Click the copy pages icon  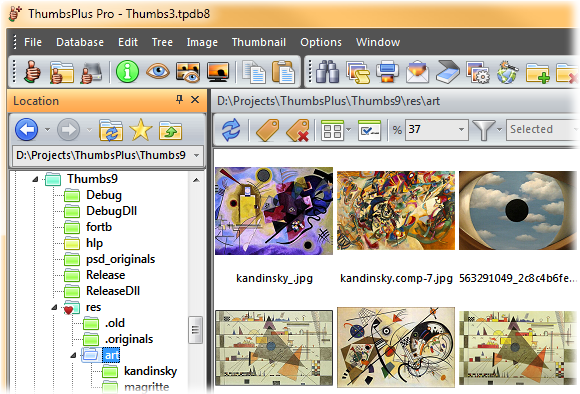(x=254, y=72)
